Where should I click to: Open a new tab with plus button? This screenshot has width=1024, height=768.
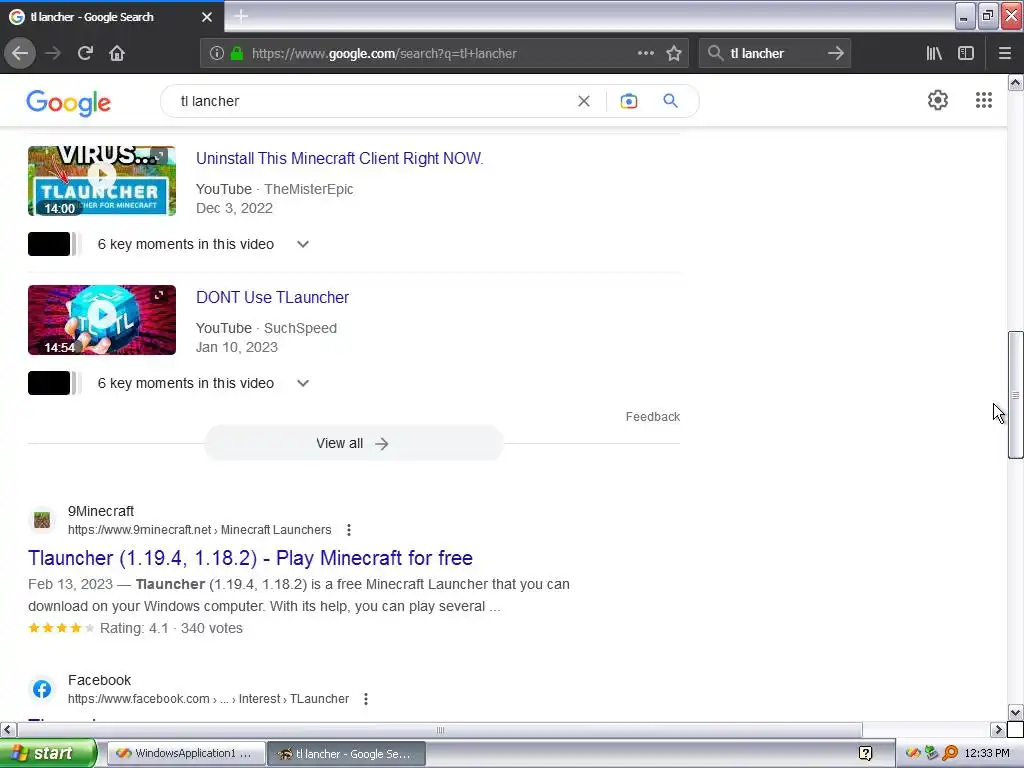[241, 16]
